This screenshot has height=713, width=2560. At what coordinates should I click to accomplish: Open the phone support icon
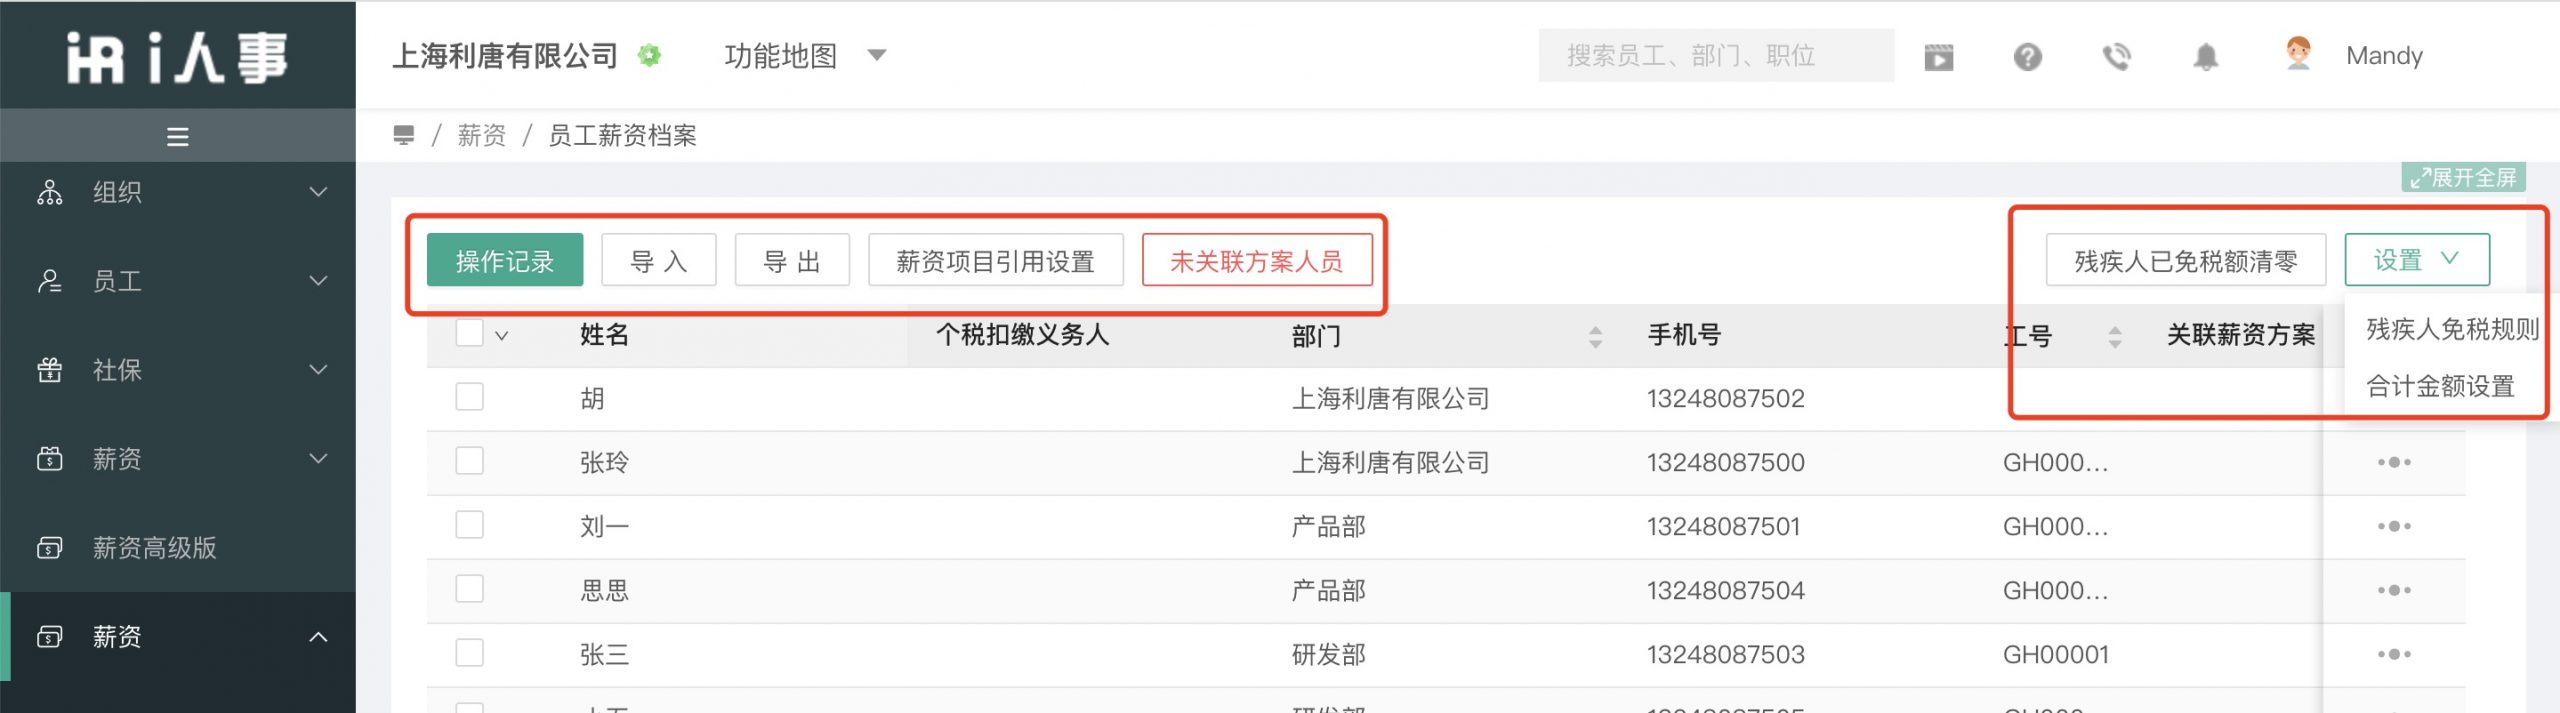2116,57
